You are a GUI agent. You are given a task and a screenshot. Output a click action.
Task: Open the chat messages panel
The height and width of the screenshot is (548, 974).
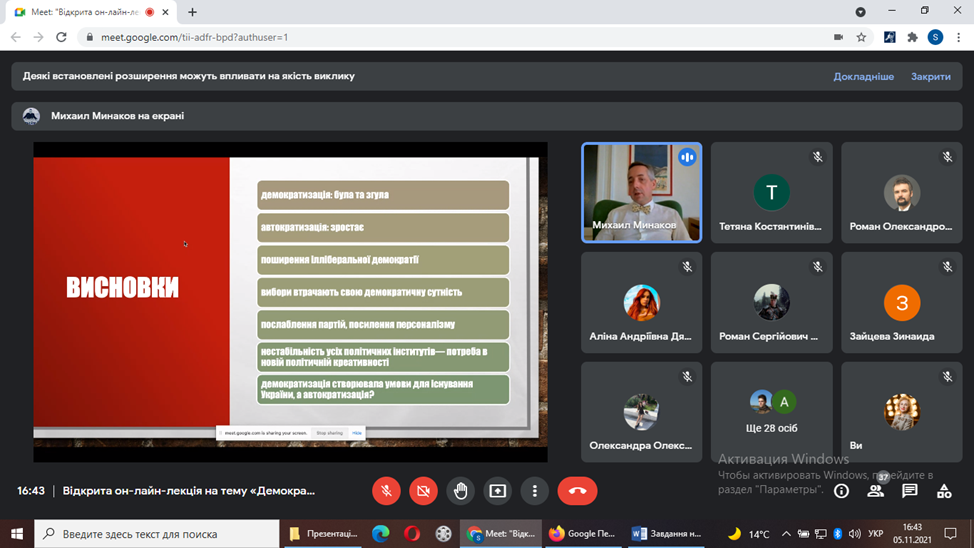(909, 491)
